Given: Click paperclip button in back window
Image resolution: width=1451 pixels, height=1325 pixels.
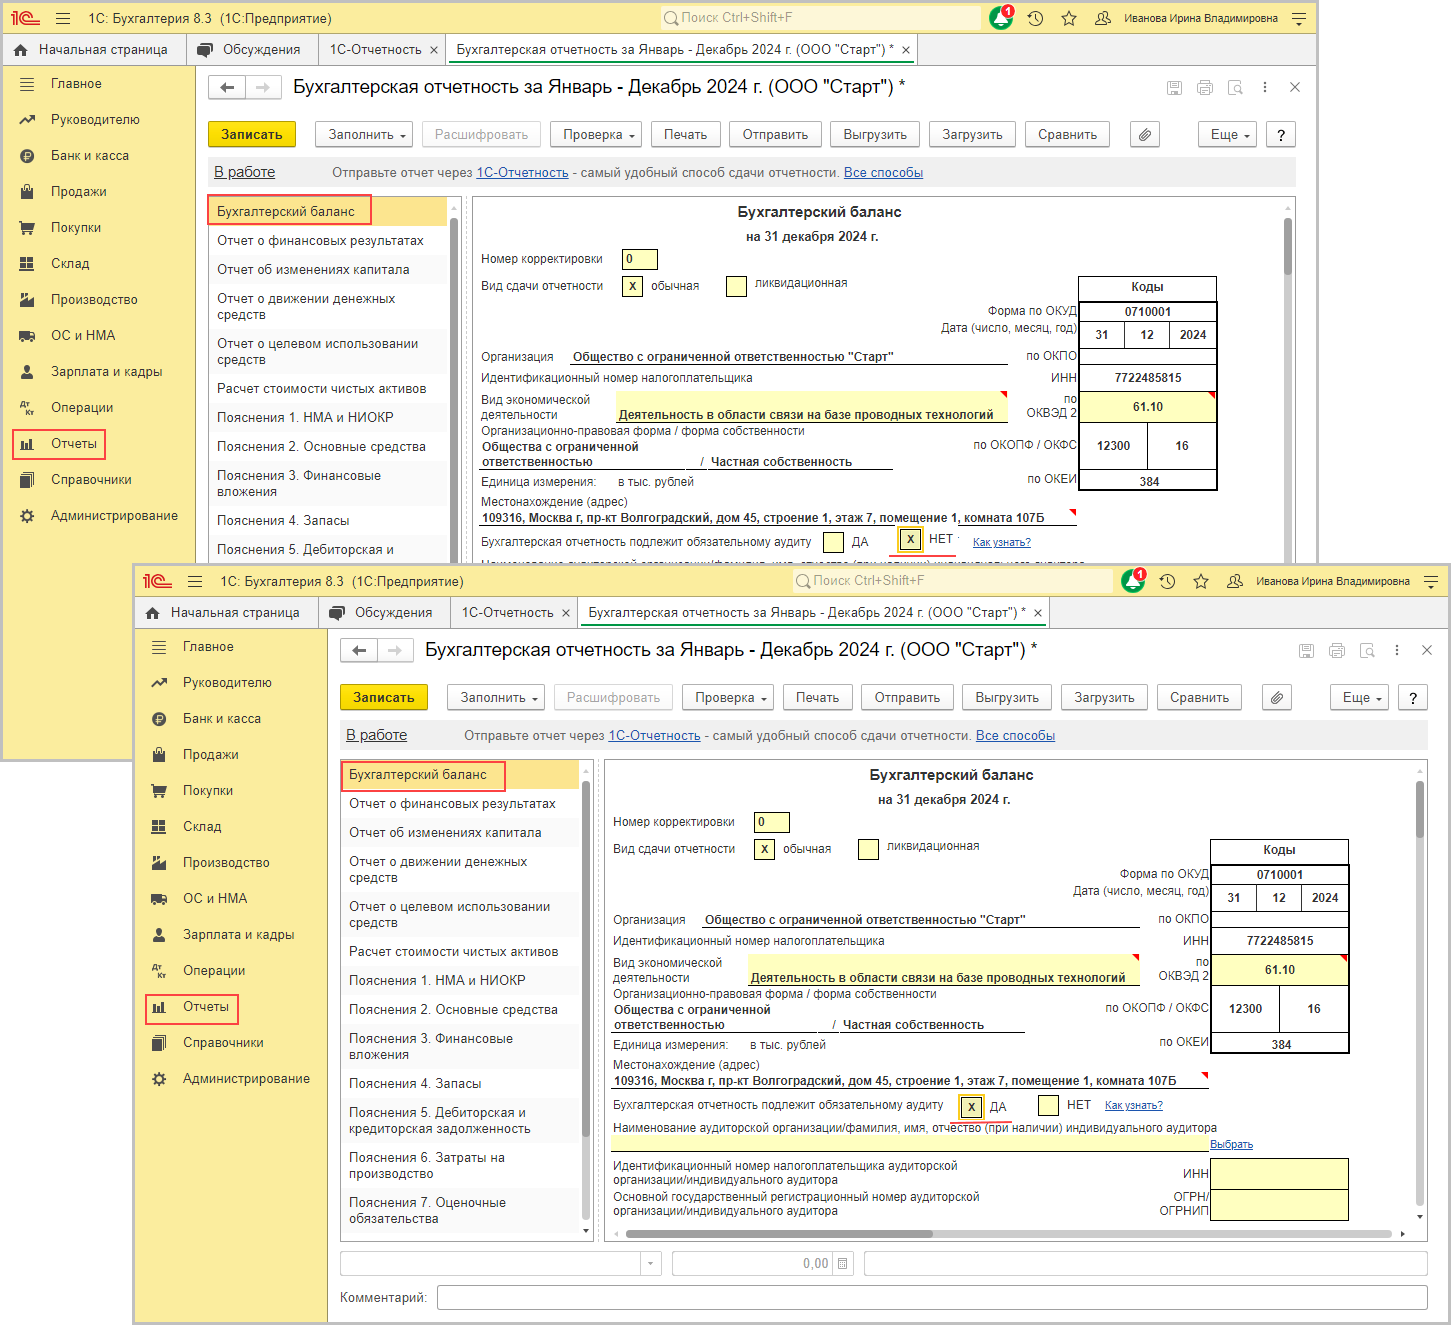Looking at the screenshot, I should tap(1145, 134).
